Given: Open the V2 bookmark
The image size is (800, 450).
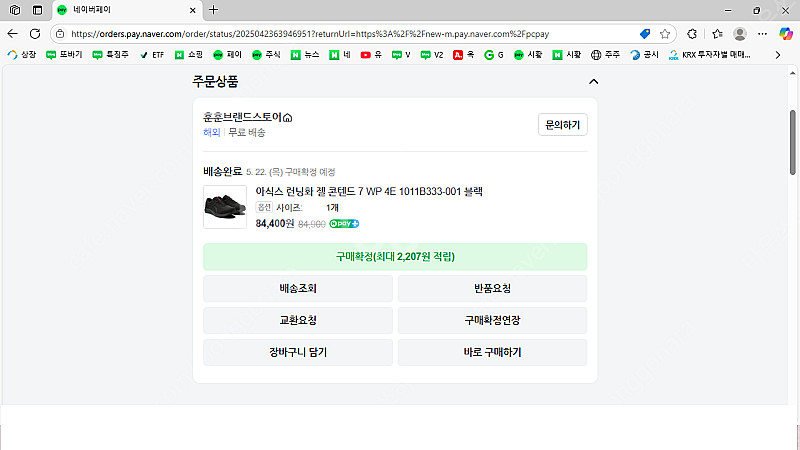Looking at the screenshot, I should pos(432,55).
